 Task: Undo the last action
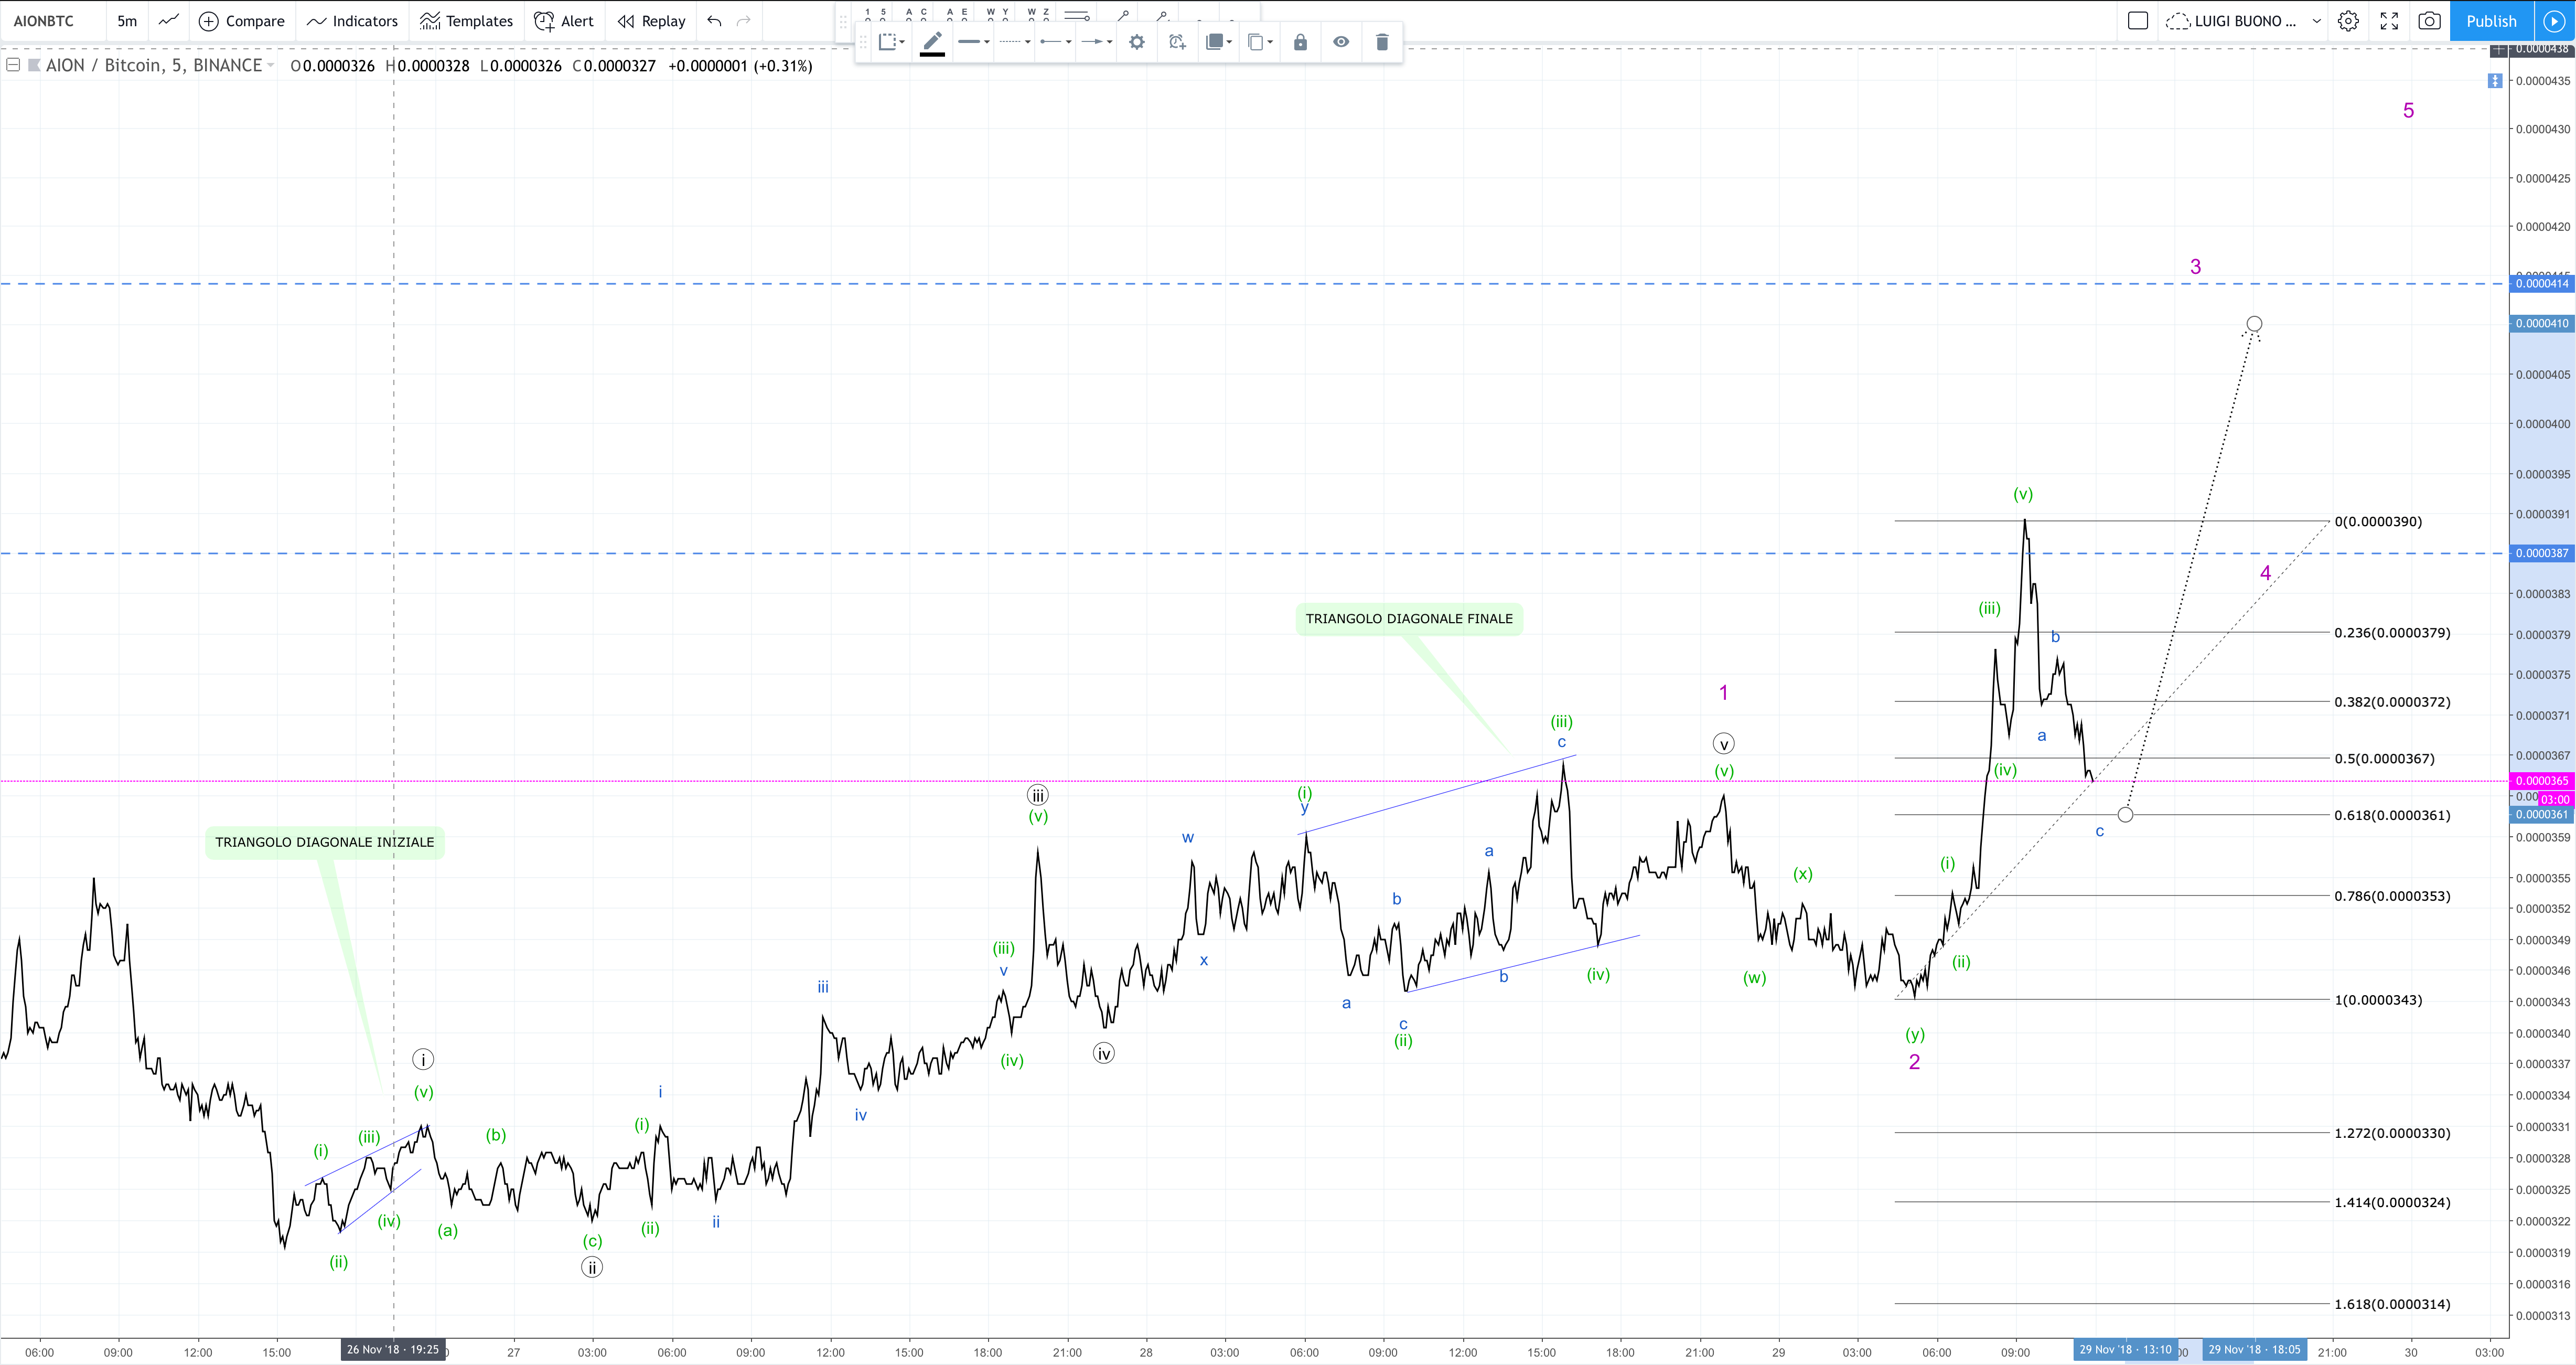(x=714, y=21)
